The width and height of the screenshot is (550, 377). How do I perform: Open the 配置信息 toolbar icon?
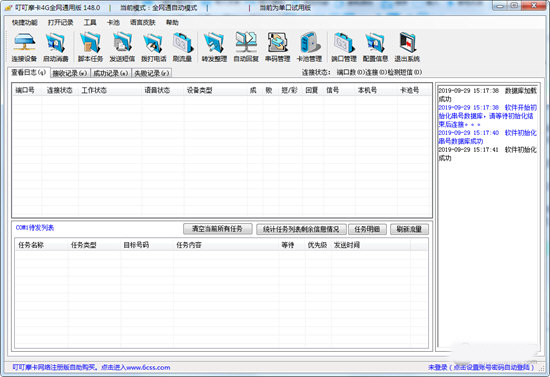click(375, 47)
